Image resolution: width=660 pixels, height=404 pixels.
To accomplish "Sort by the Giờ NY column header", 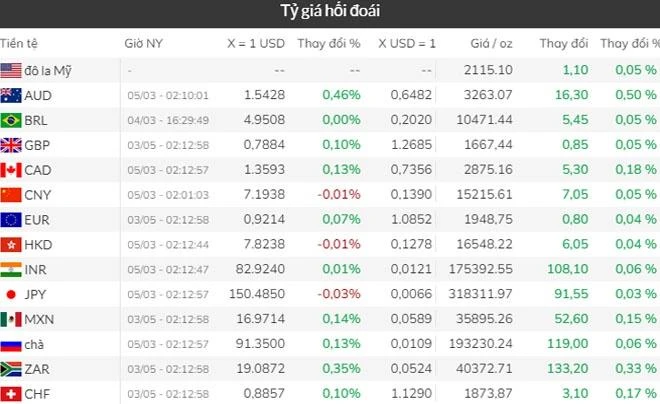I will click(143, 44).
